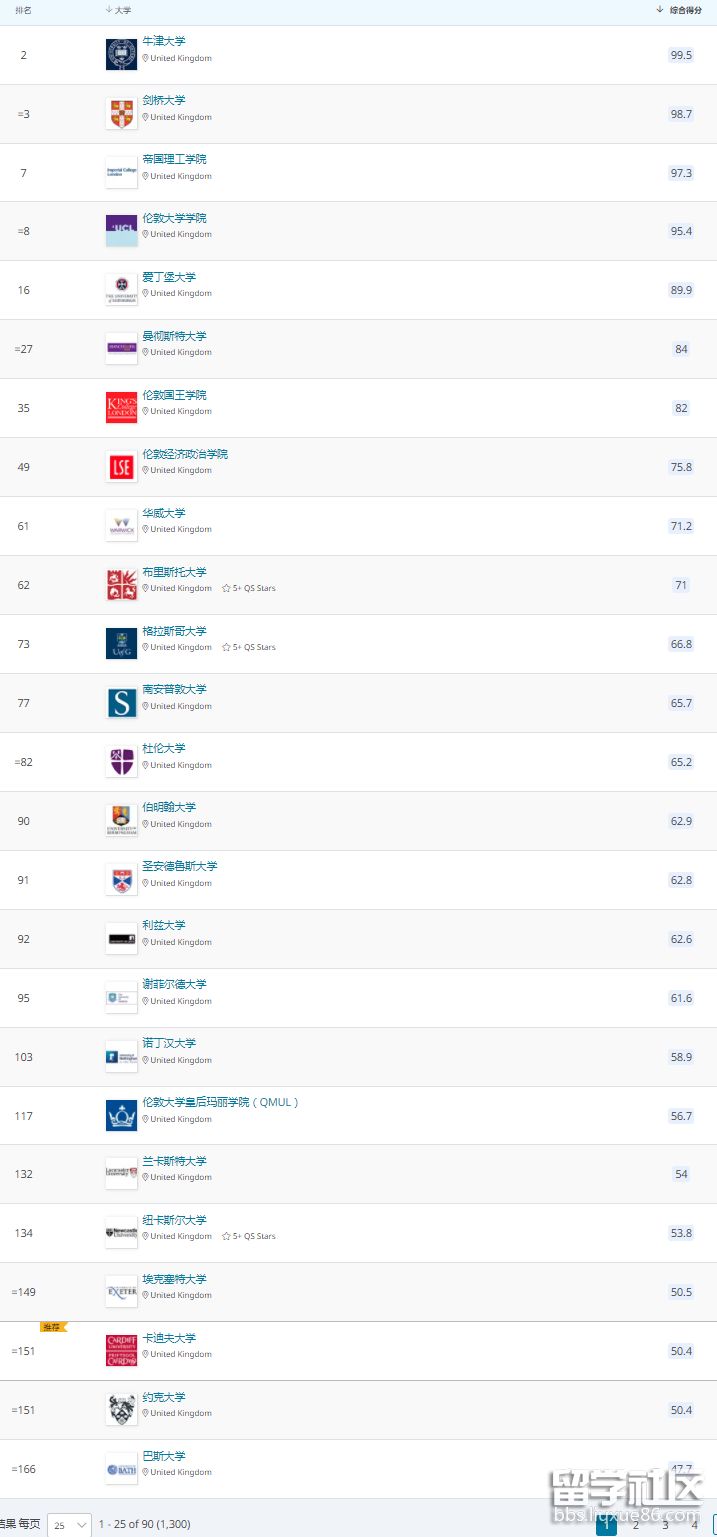This screenshot has height=1537, width=717.
Task: Click the Durham University purple shield logo
Action: [121, 762]
